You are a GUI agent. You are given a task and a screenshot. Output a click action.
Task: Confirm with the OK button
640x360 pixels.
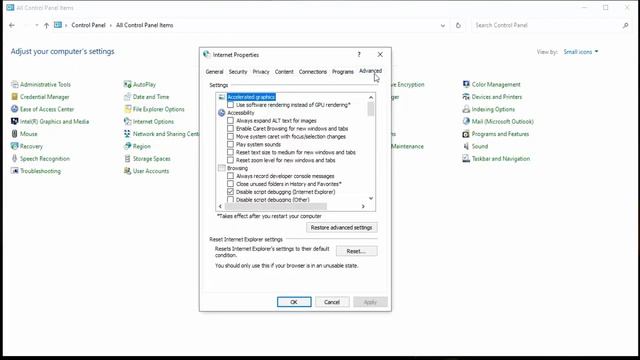tap(294, 302)
